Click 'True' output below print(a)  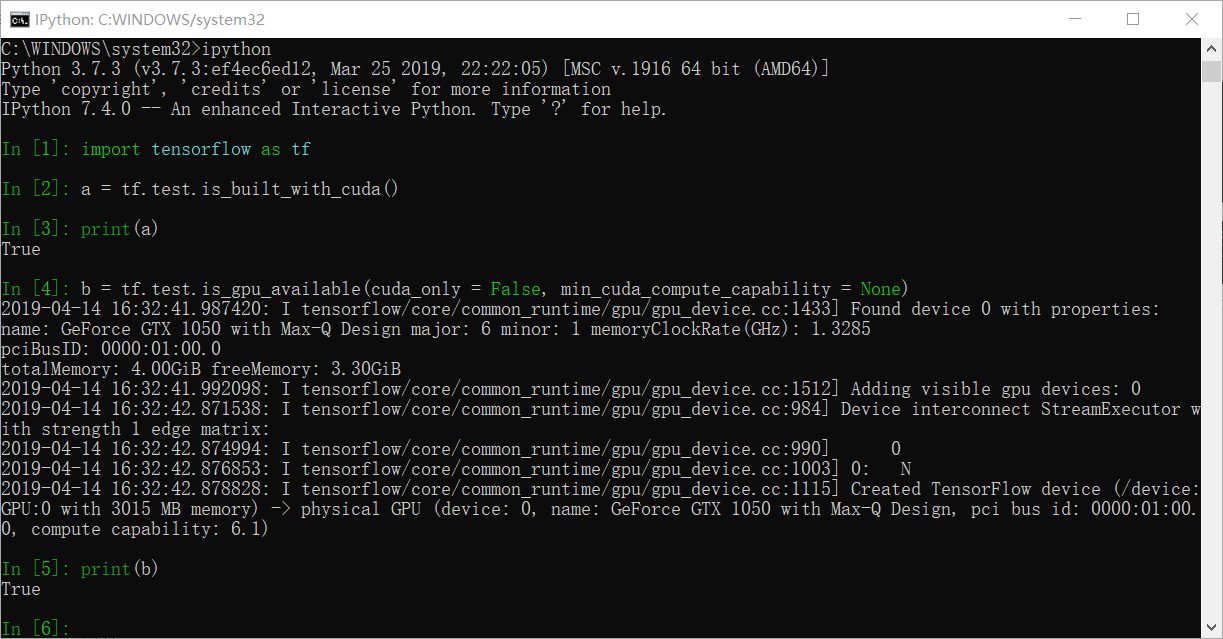point(21,249)
